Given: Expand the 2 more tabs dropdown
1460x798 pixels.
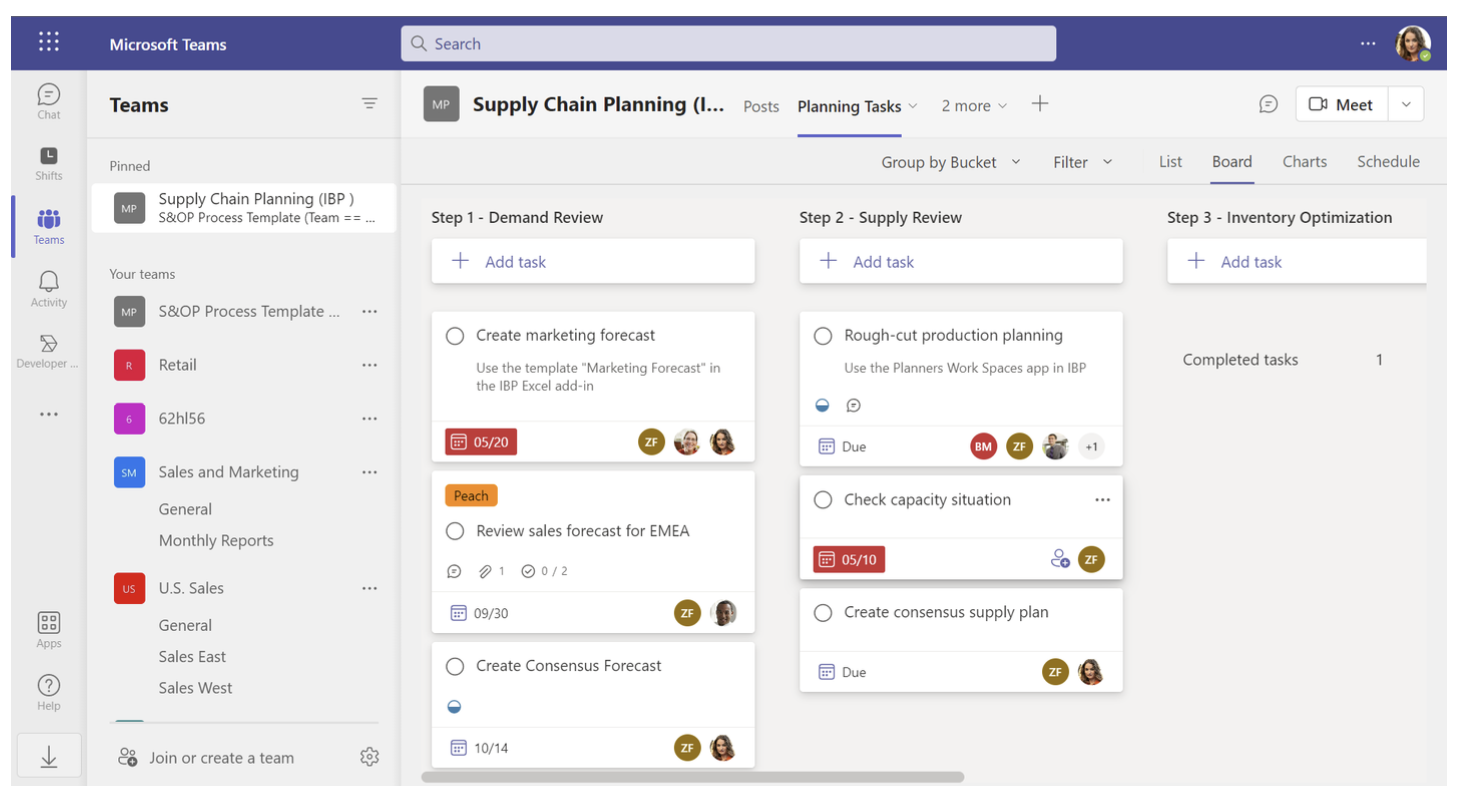Looking at the screenshot, I should click(x=974, y=106).
